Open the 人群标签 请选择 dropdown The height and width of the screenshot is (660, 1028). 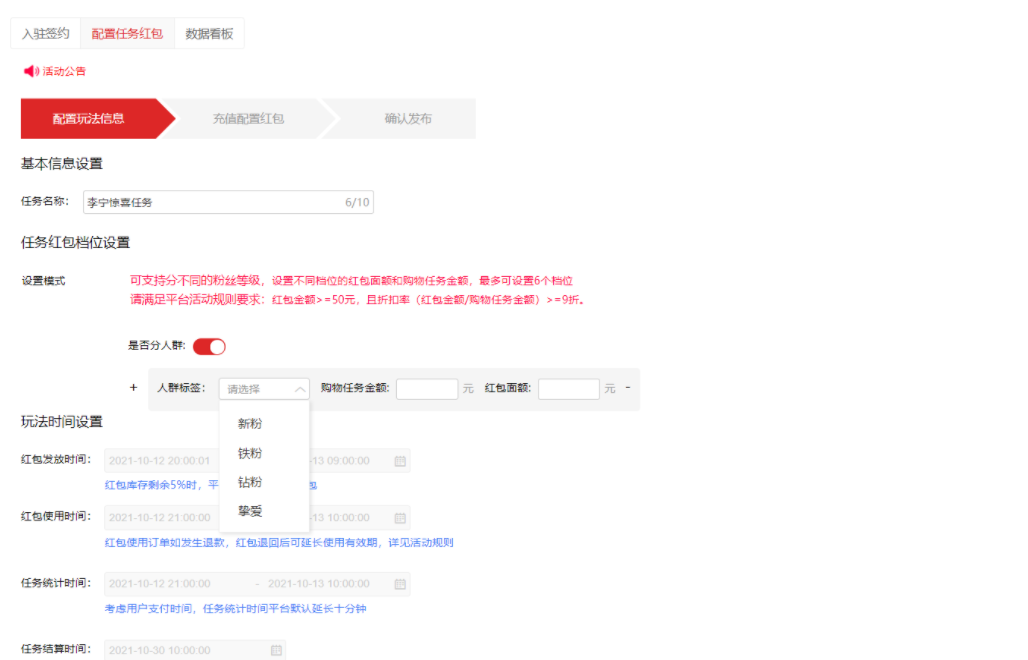pyautogui.click(x=262, y=388)
